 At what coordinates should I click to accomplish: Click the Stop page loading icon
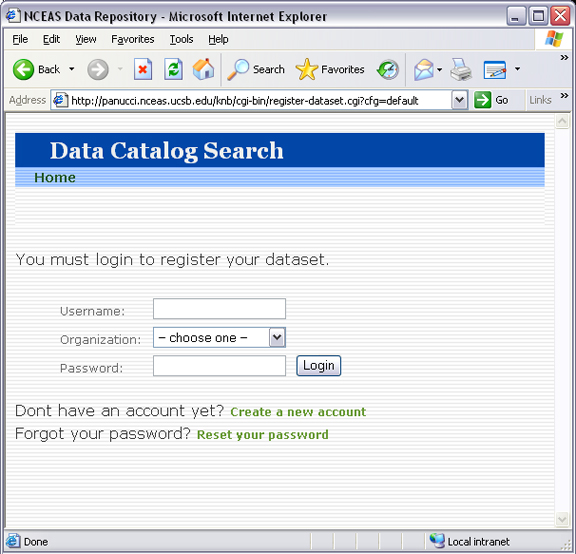point(143,69)
